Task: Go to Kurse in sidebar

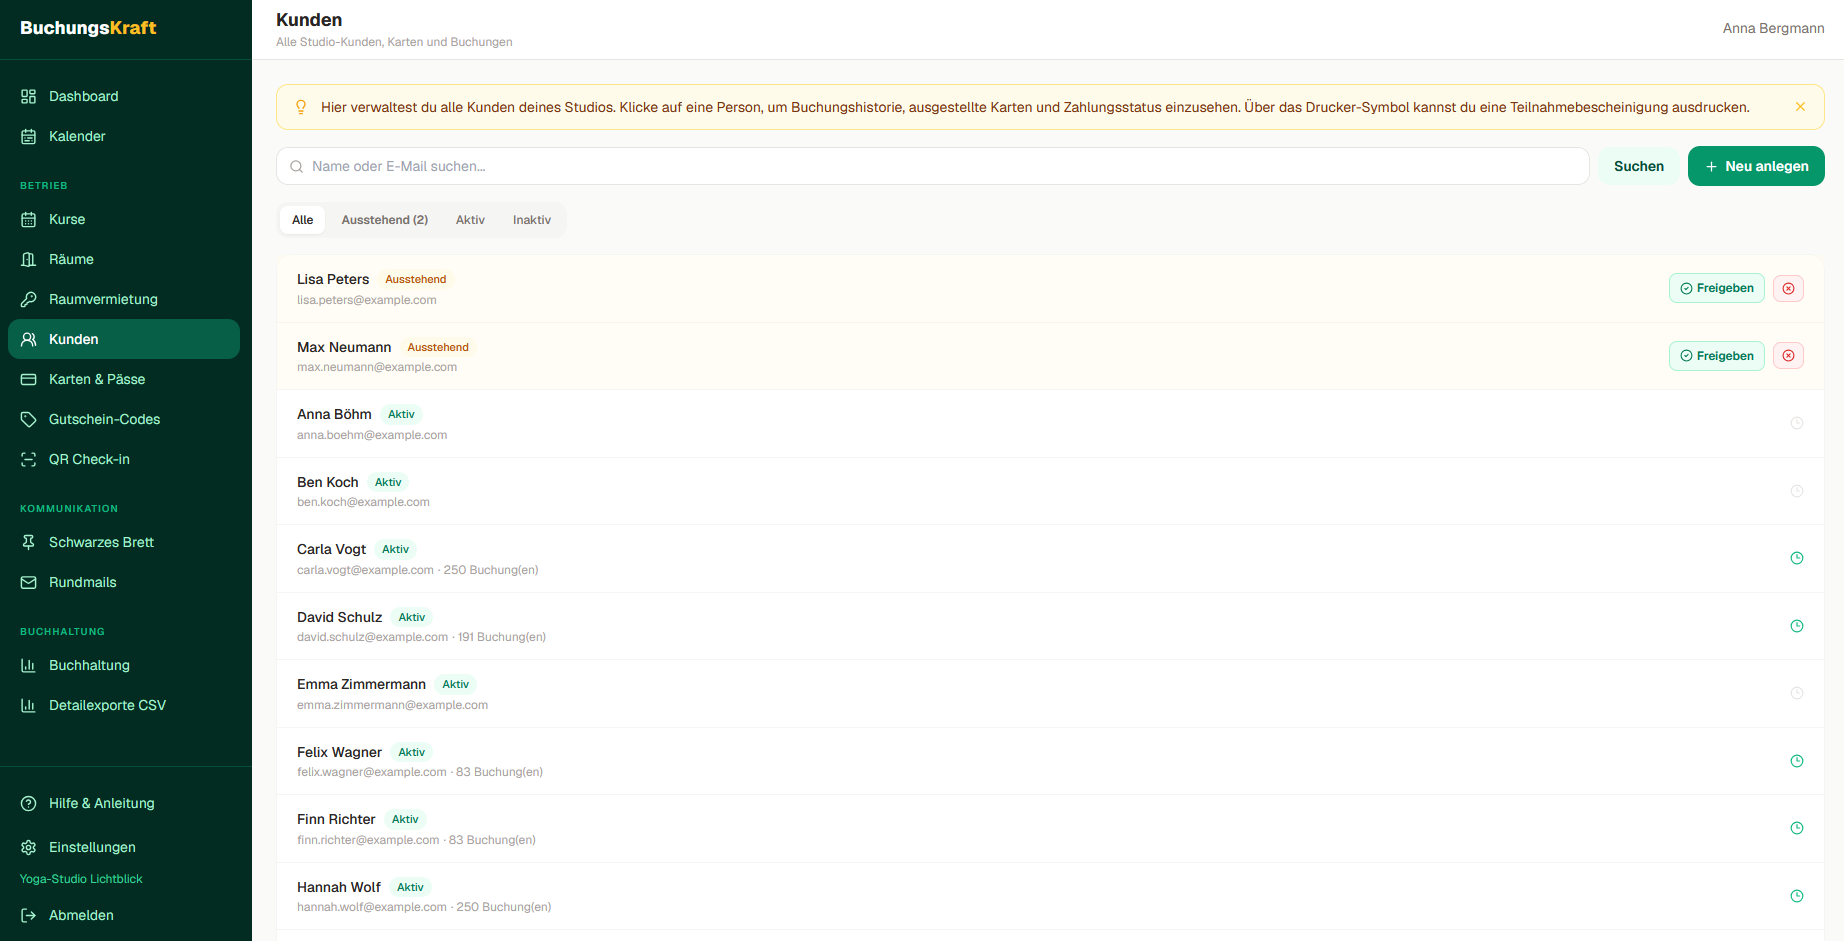Action: point(124,219)
